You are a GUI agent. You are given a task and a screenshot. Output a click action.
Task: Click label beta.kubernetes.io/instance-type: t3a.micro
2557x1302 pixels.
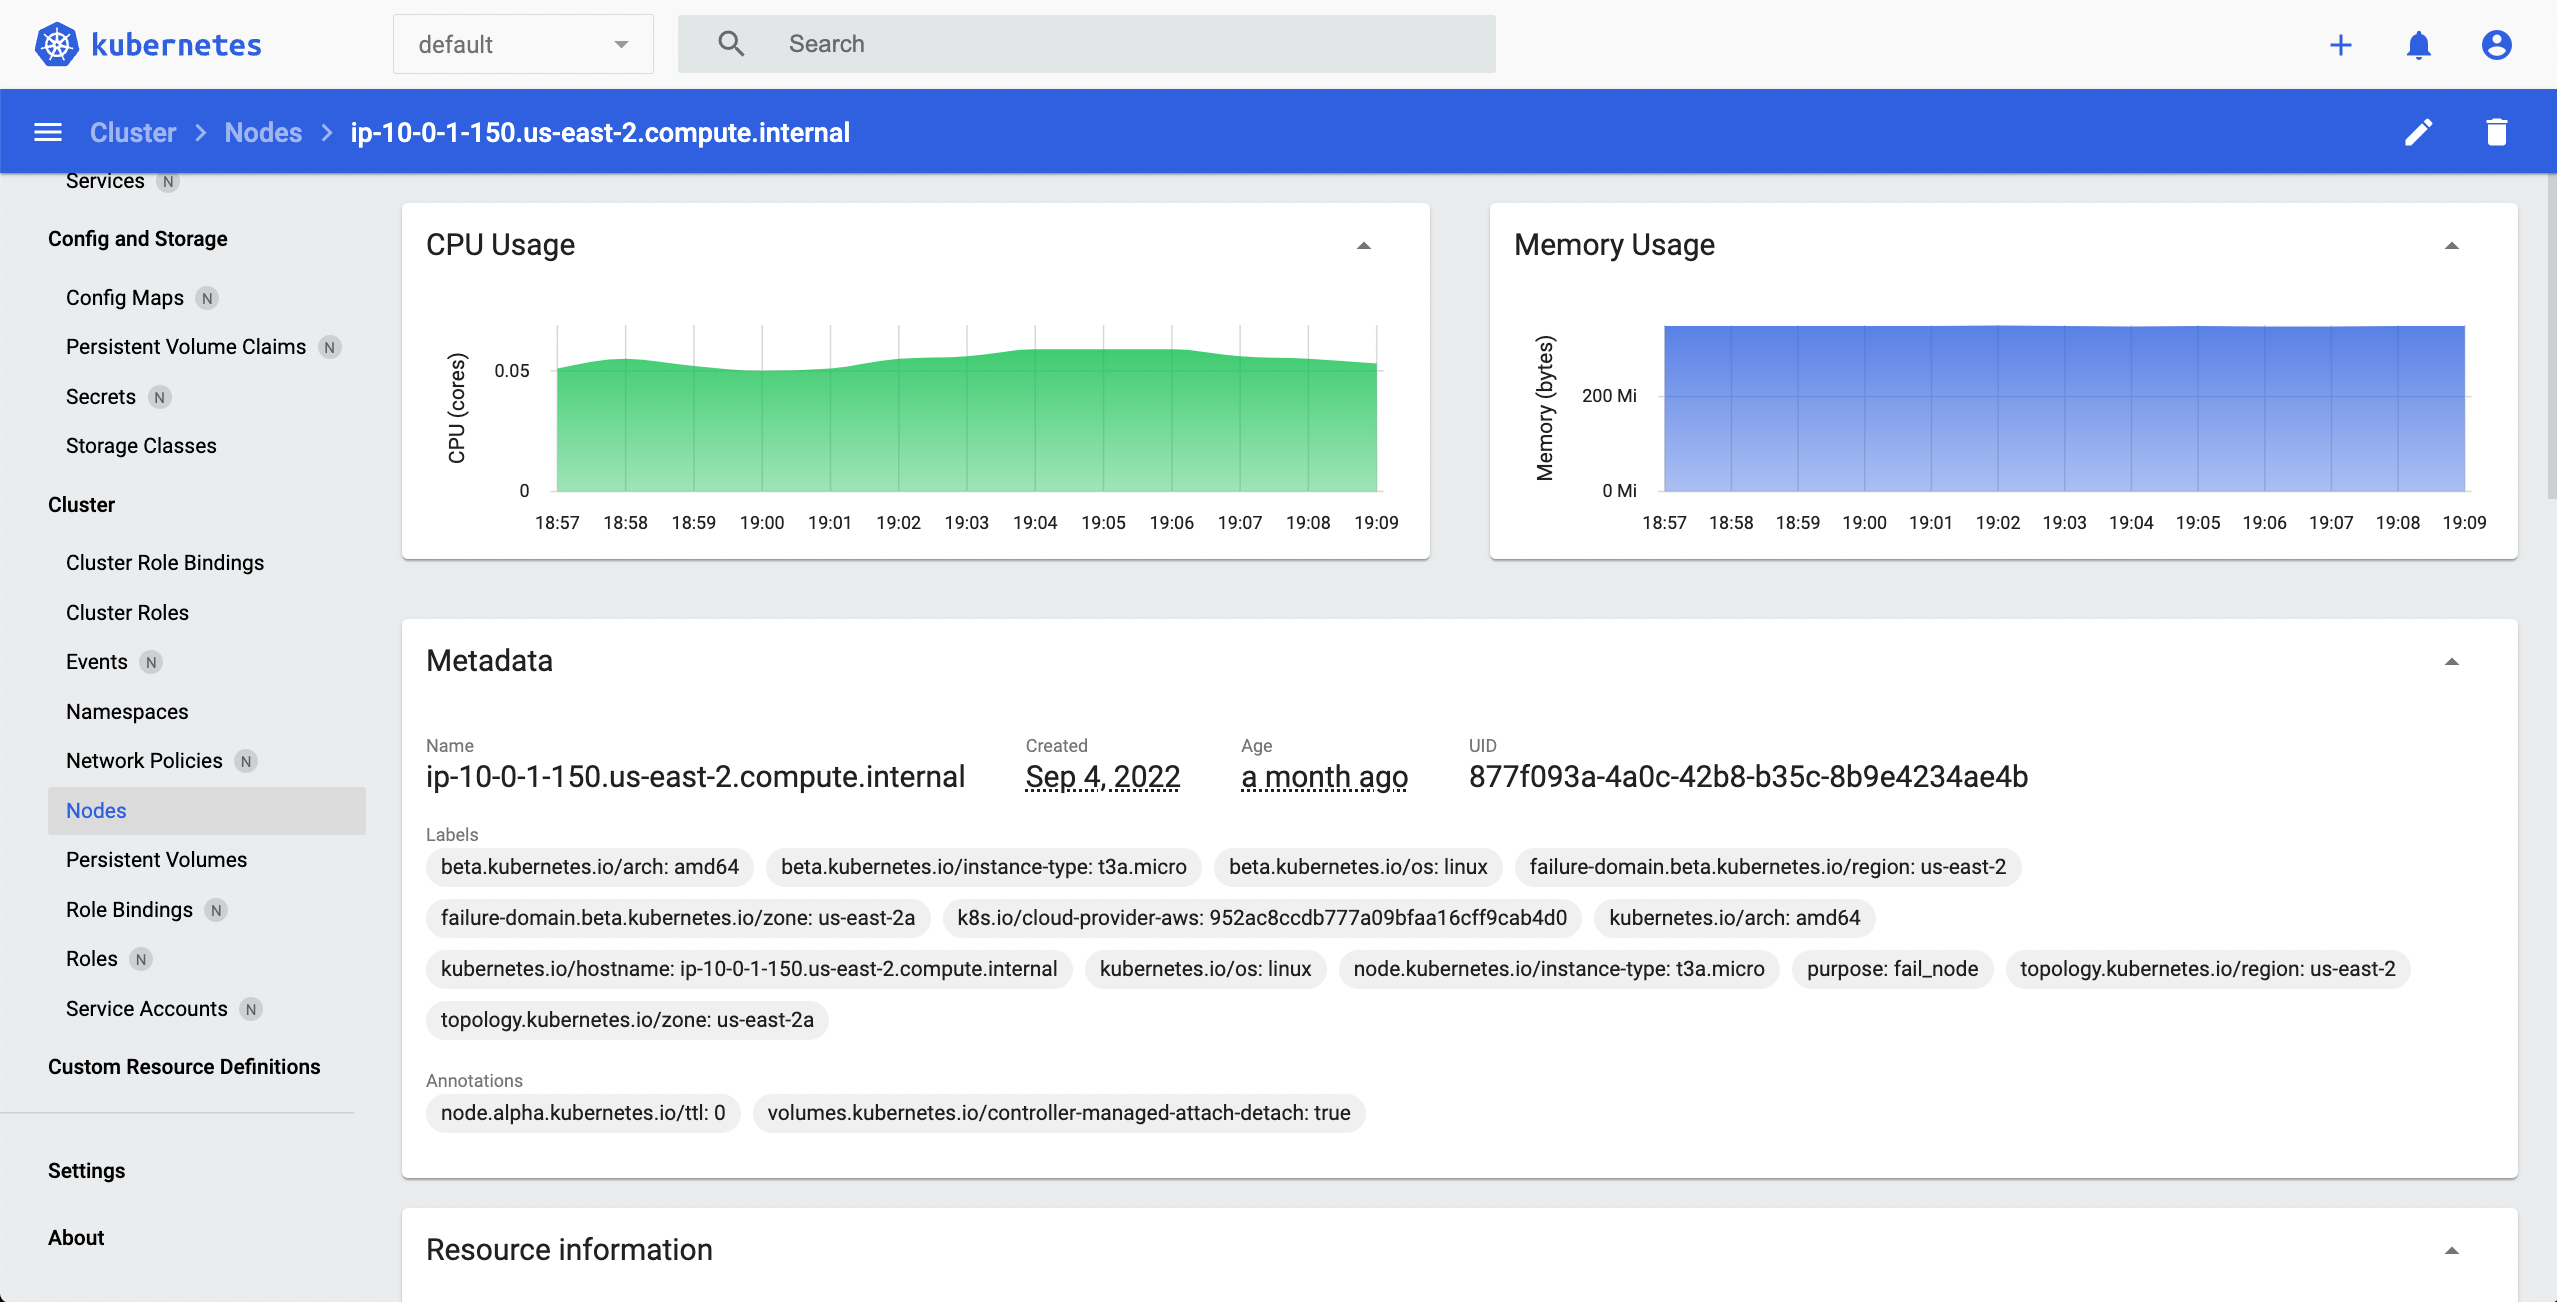point(984,867)
